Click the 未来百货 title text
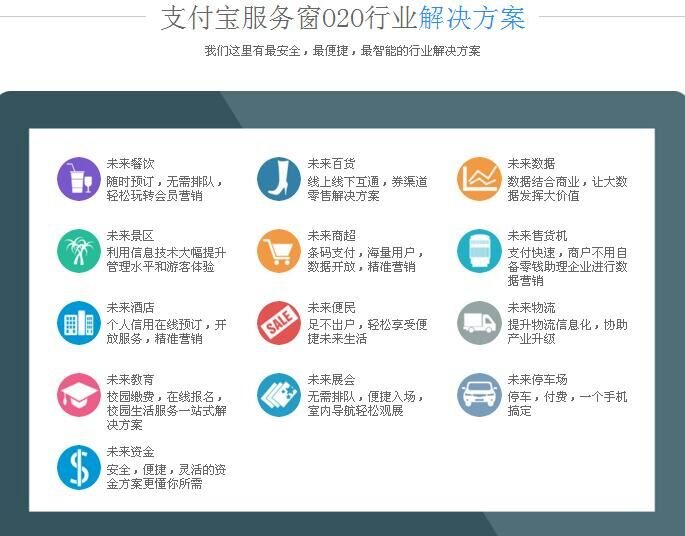 tap(331, 164)
